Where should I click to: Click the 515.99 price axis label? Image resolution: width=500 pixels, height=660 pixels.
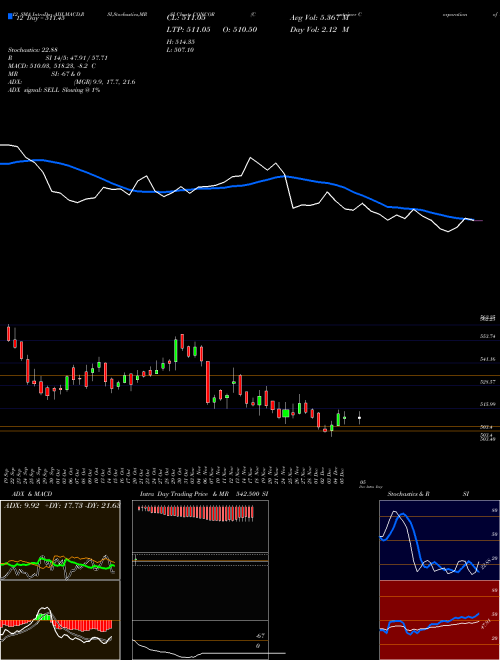click(488, 404)
